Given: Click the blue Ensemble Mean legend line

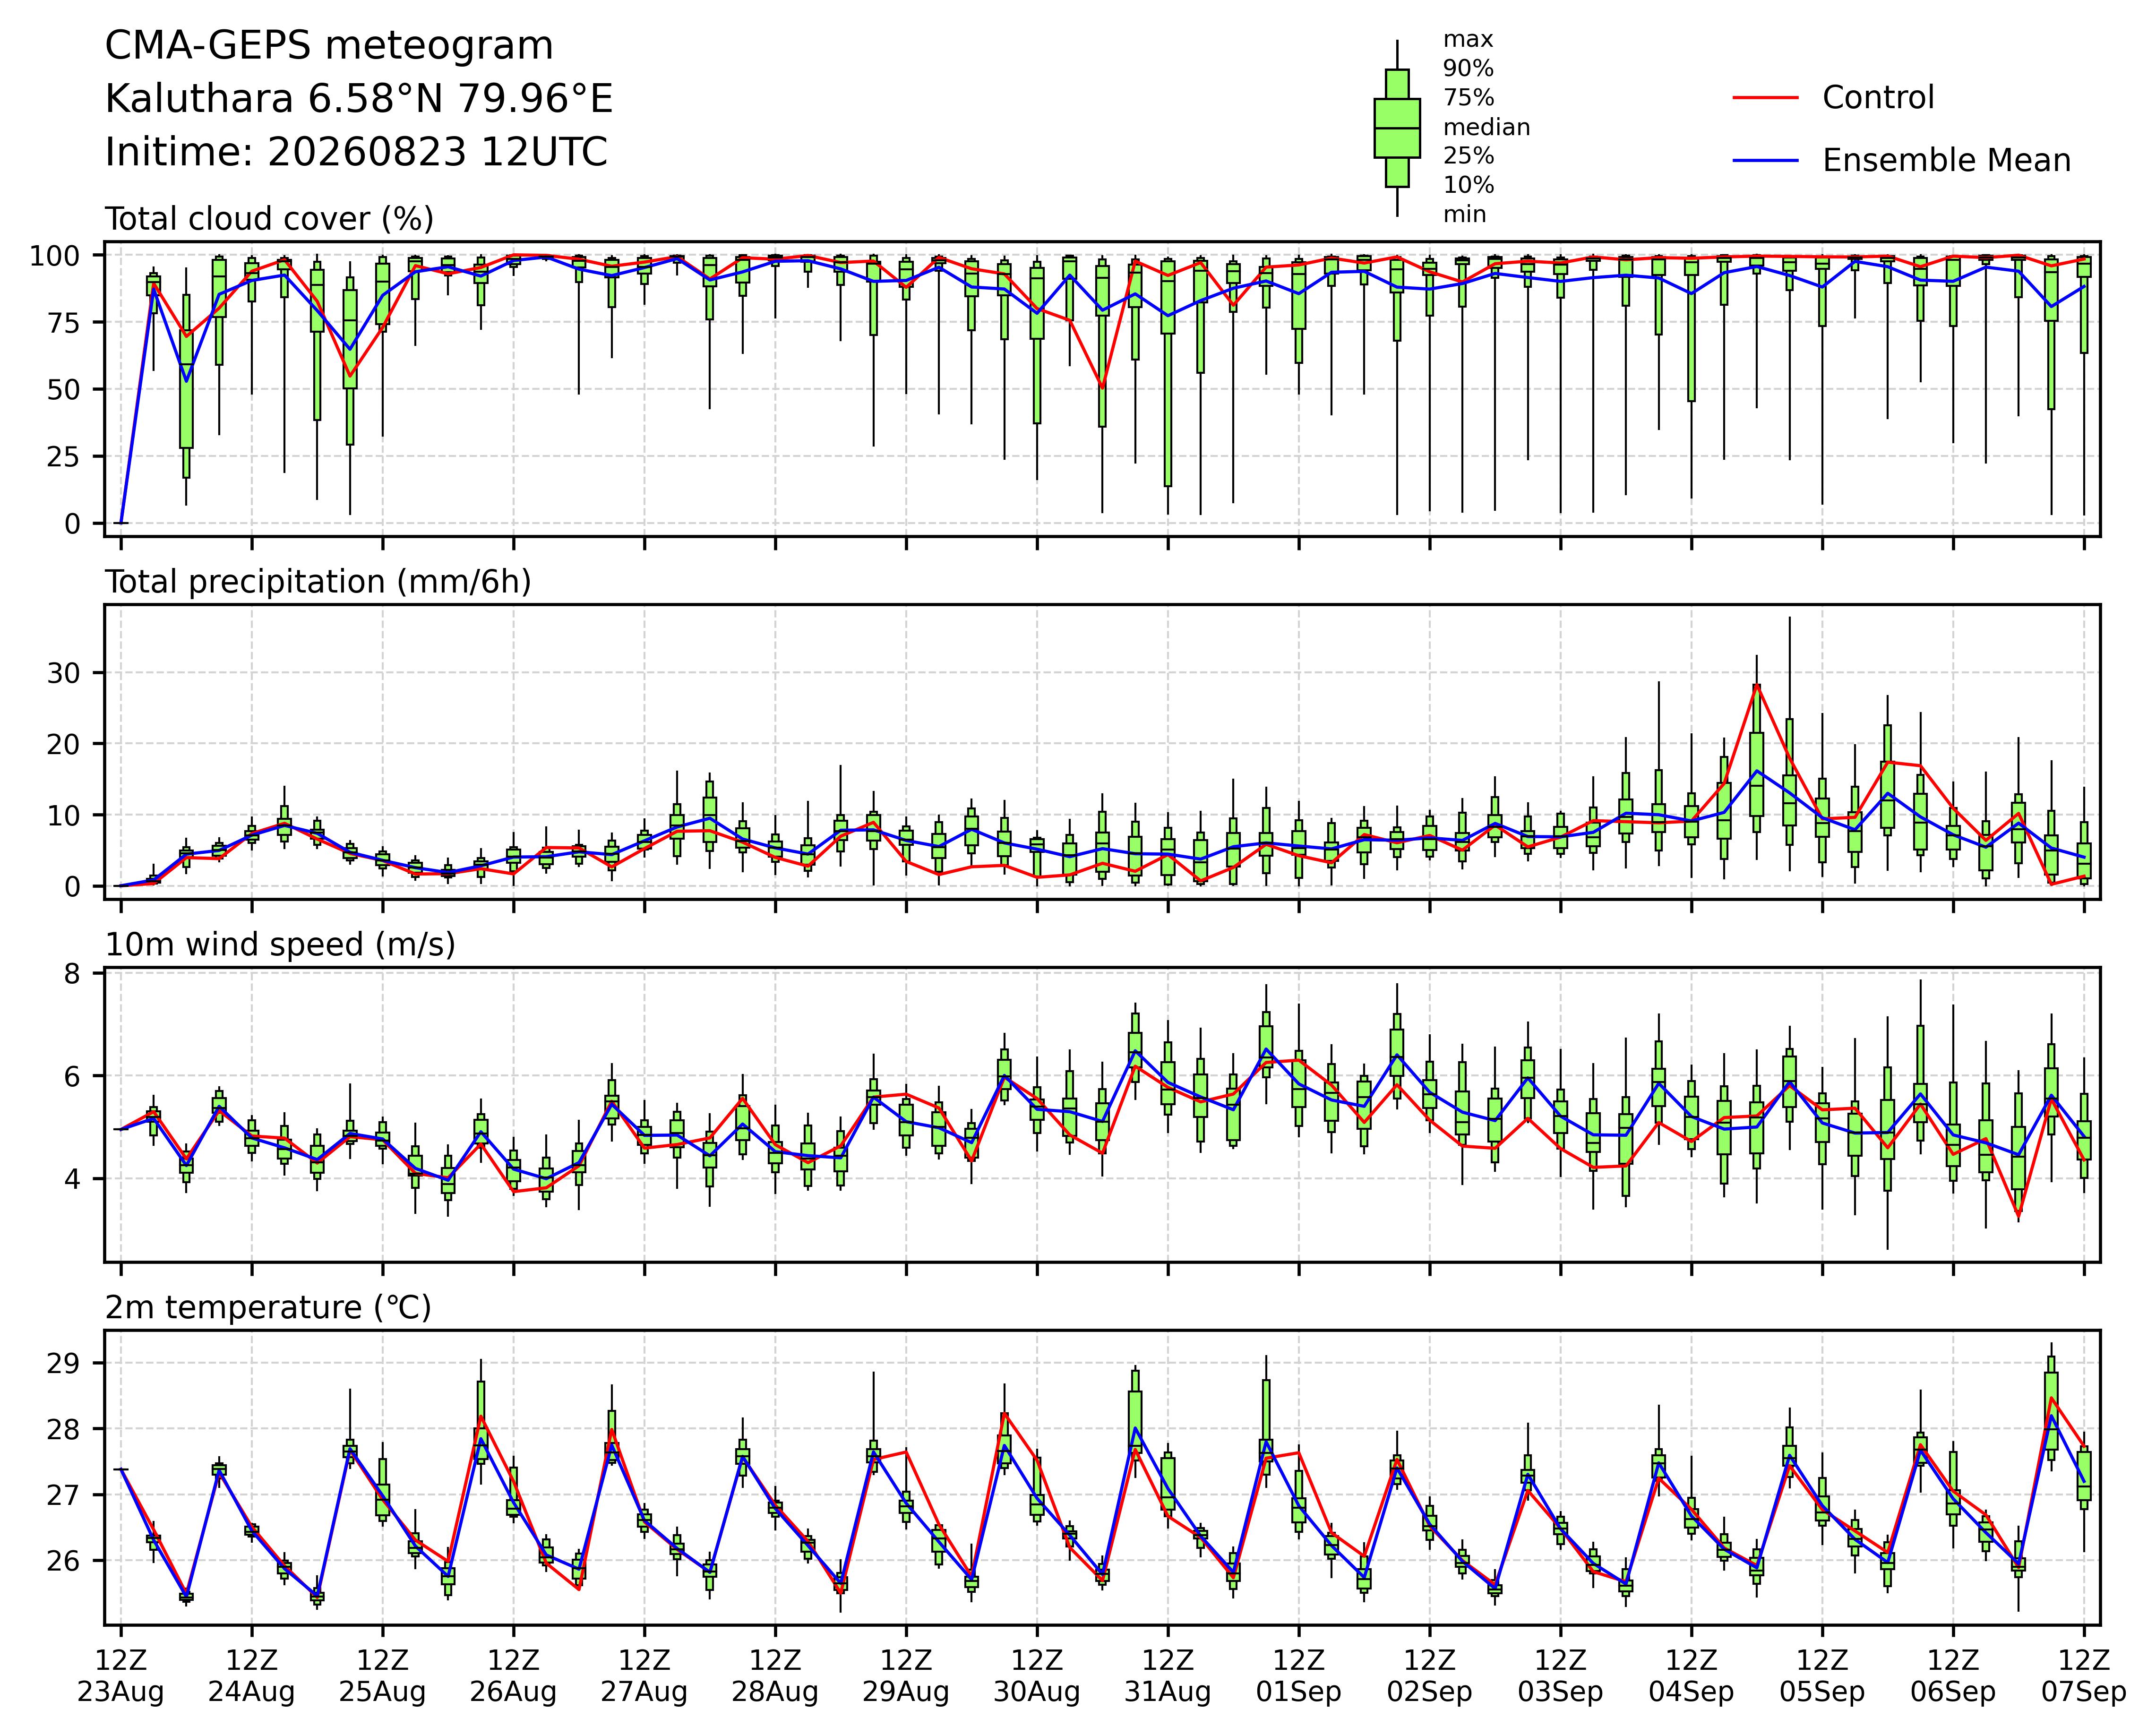Looking at the screenshot, I should 1766,161.
